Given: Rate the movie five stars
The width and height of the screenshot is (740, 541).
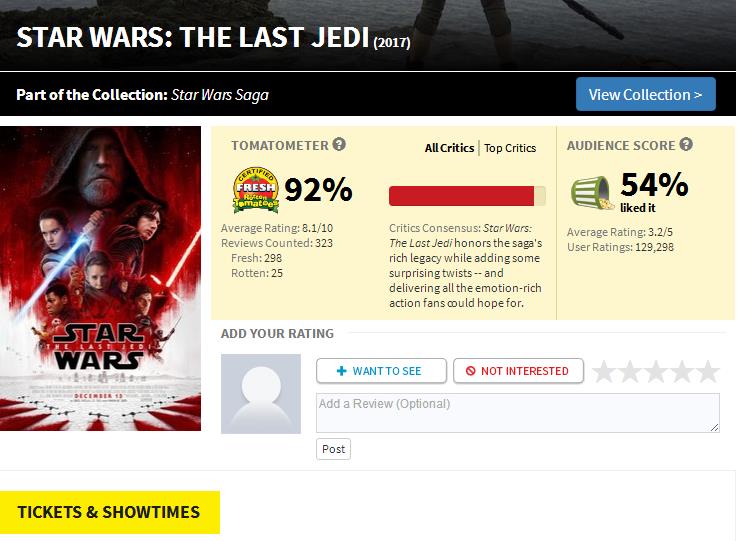Looking at the screenshot, I should [x=708, y=371].
